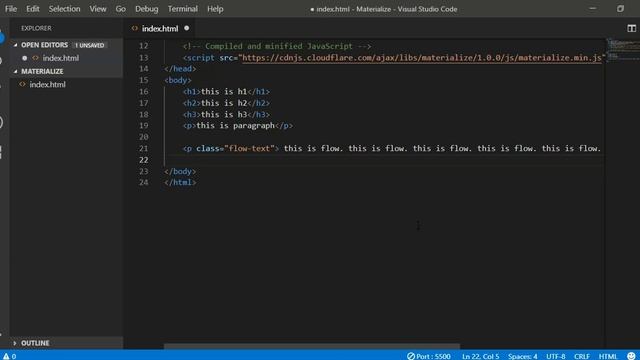Click the 'this is h2' line
Viewport: 640px width, 360px height.
pos(226,103)
